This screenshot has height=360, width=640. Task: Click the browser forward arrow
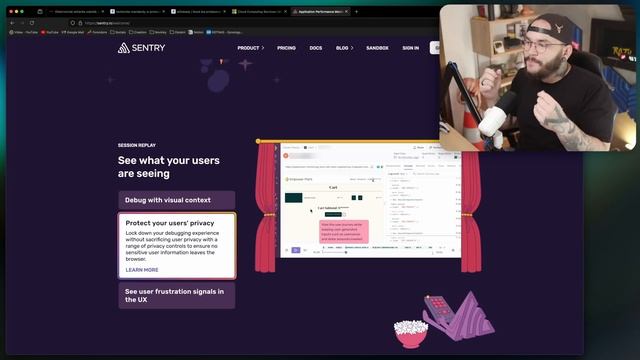pos(22,23)
